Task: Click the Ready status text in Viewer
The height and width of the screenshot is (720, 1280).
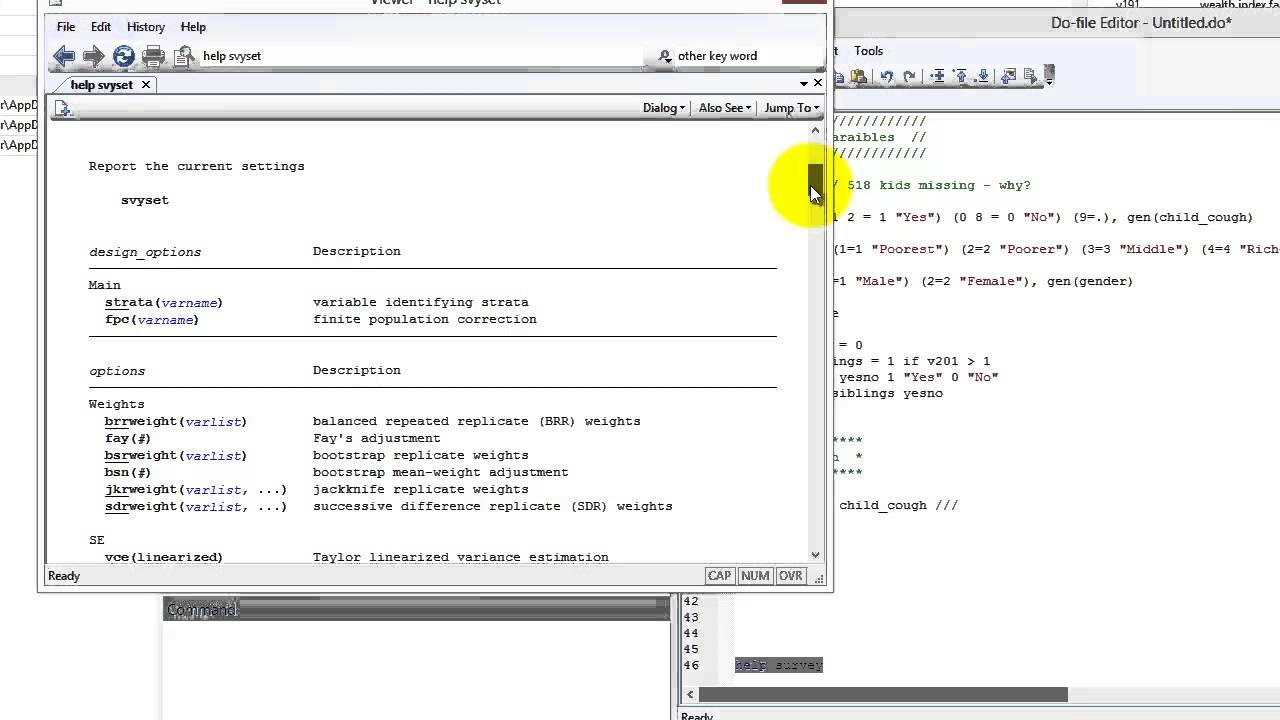Action: coord(64,576)
